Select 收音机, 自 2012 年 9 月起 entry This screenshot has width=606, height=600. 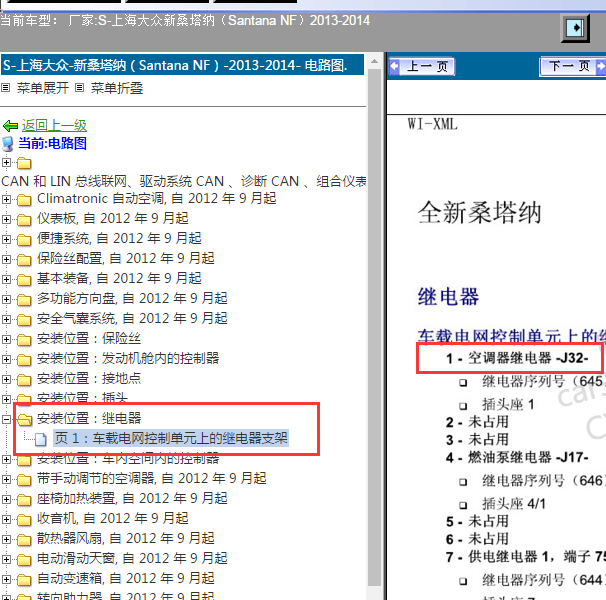pyautogui.click(x=112, y=519)
